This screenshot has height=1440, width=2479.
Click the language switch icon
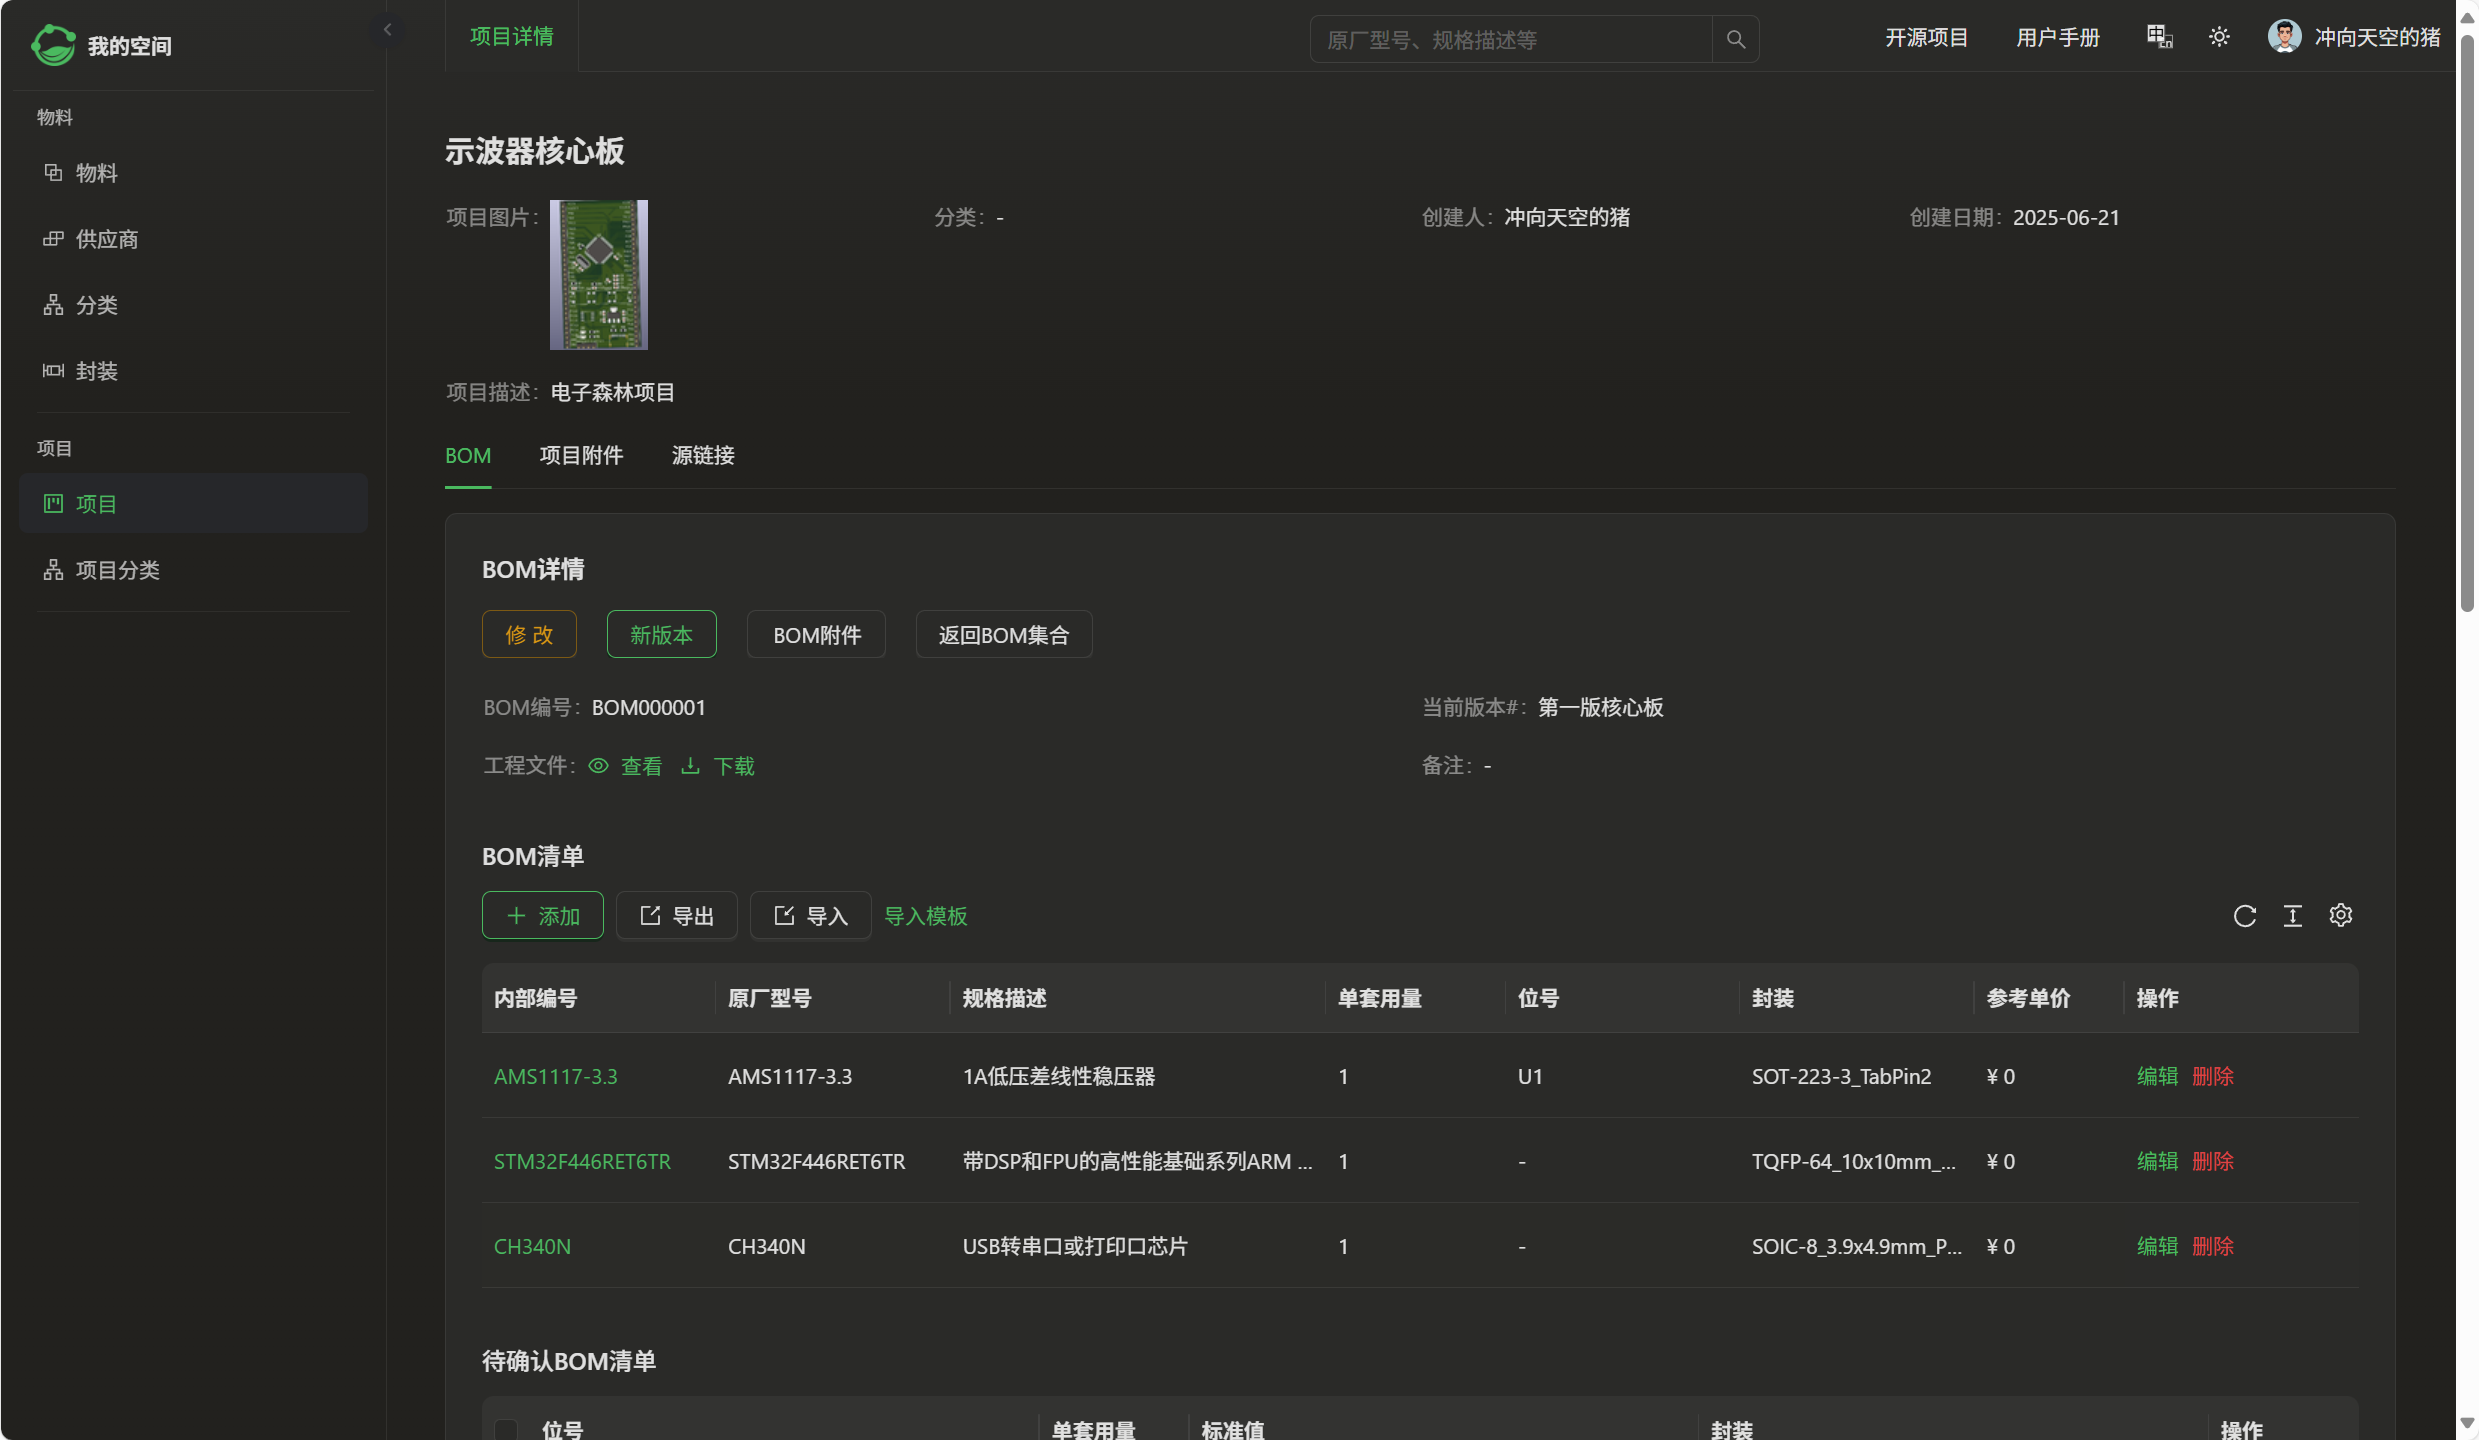point(2159,37)
